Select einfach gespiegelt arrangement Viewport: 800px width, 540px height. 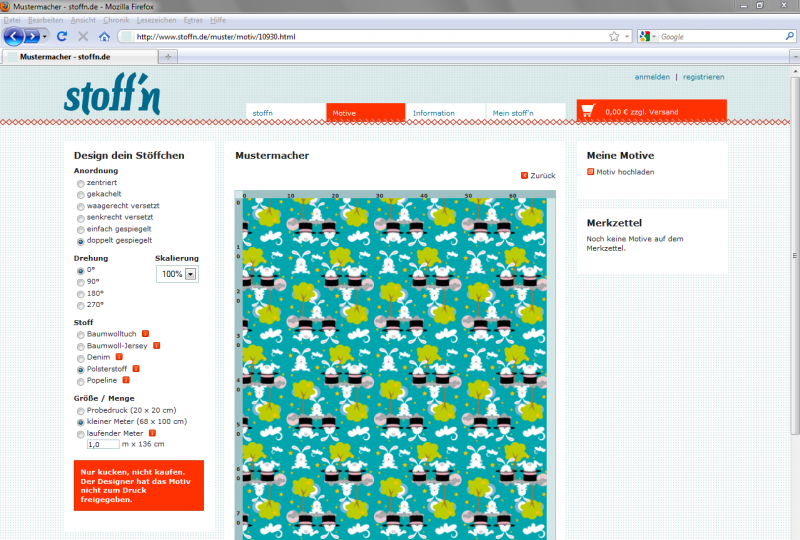[x=81, y=230]
